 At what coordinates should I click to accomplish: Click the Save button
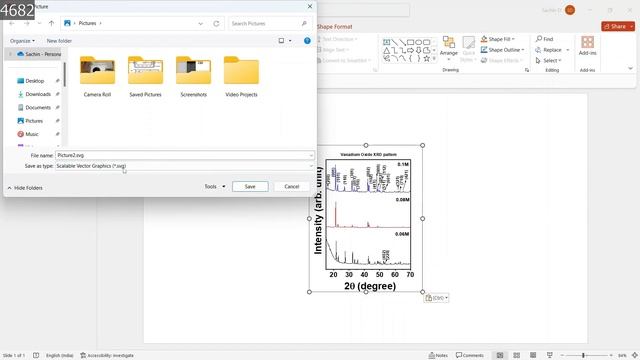[250, 186]
